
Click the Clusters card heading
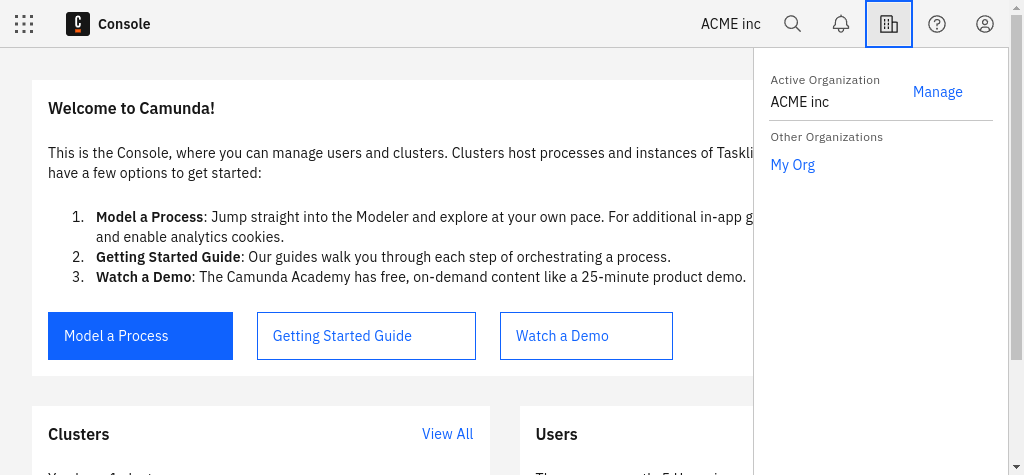point(78,434)
